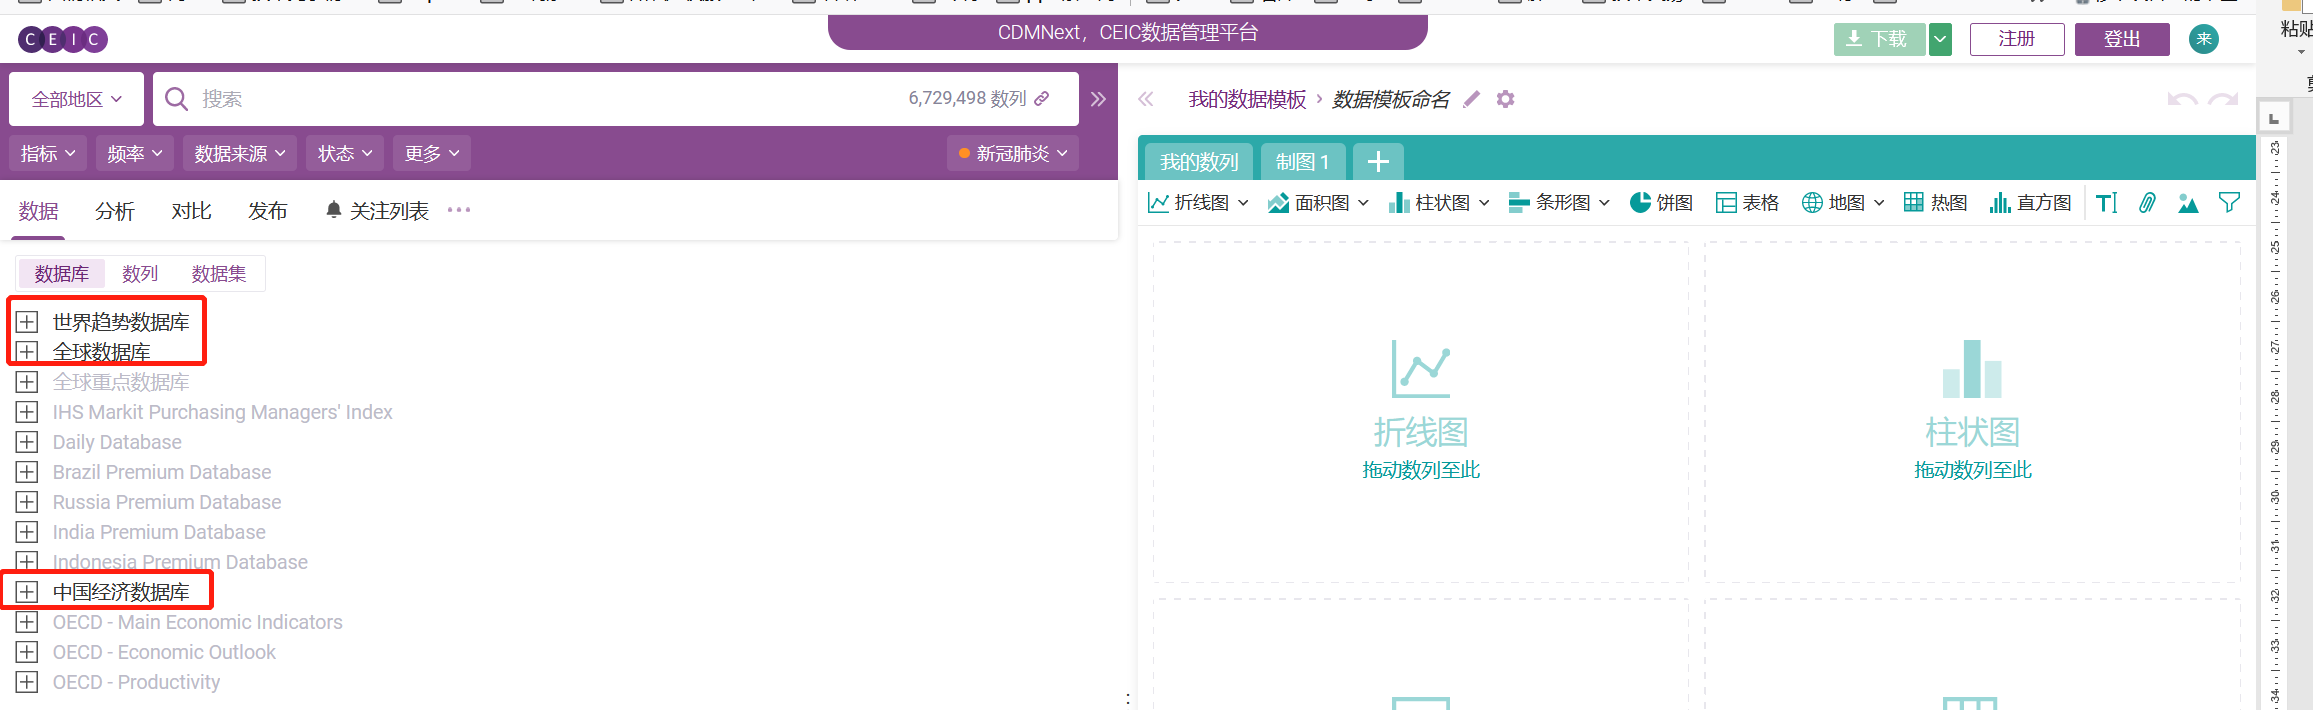Viewport: 2313px width, 710px height.
Task: Click the pencil icon to rename template
Action: (1471, 99)
